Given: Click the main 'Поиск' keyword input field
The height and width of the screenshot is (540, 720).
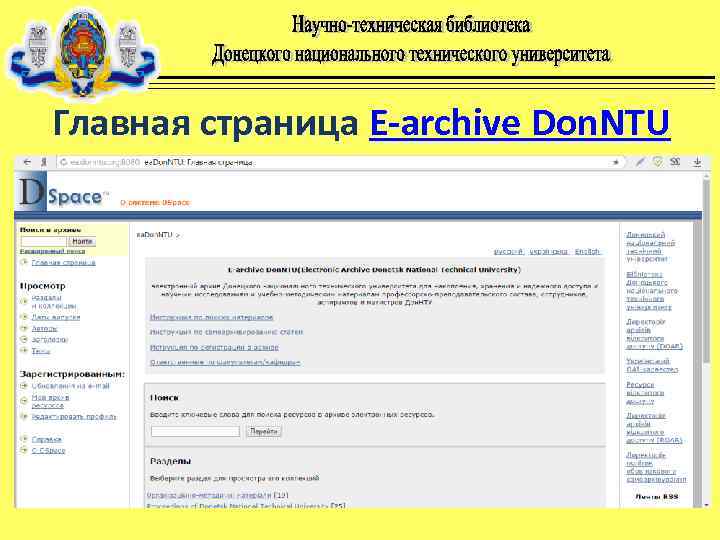Looking at the screenshot, I should click(195, 431).
